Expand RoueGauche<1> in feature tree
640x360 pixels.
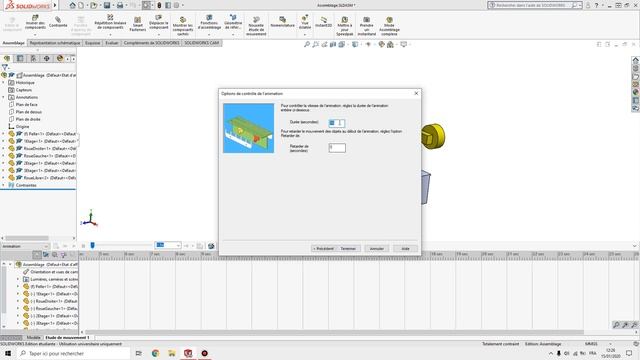tap(3, 156)
